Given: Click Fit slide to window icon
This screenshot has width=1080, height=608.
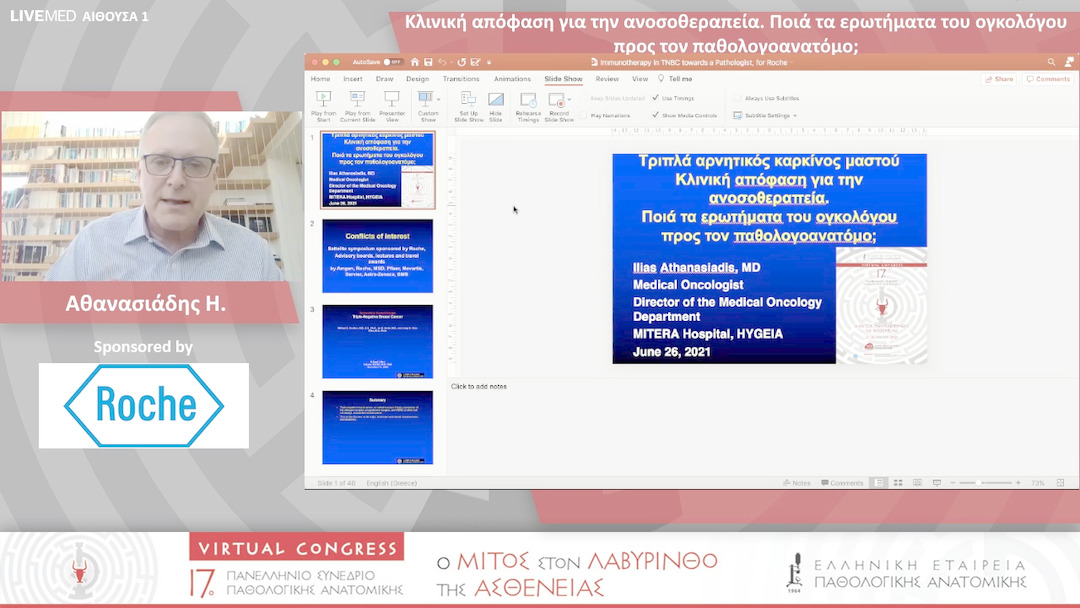Looking at the screenshot, I should (1061, 483).
